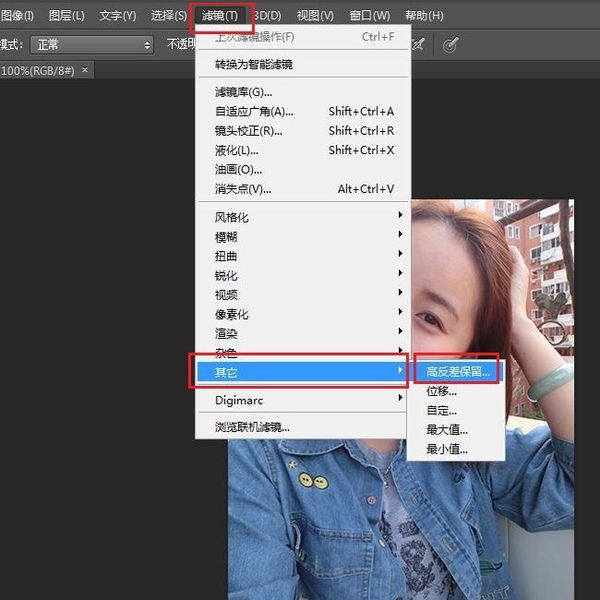The height and width of the screenshot is (600, 600).
Task: Choose 最小值... from the submenu
Action: point(447,449)
